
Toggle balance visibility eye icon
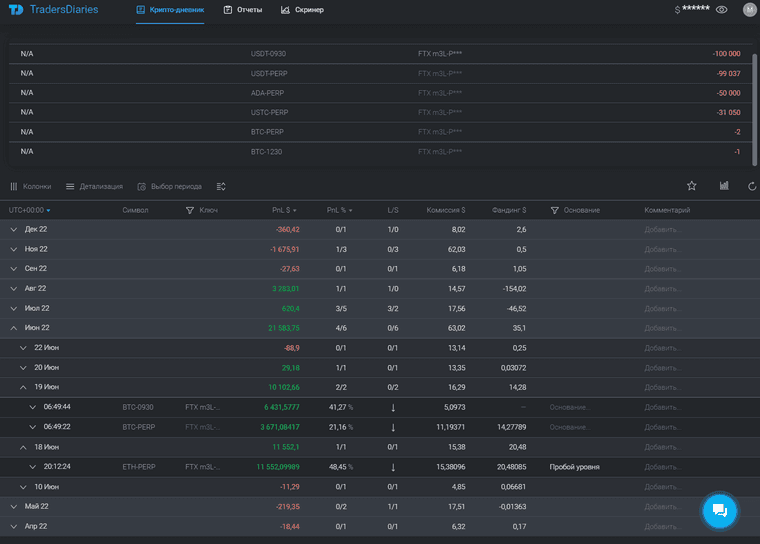[721, 10]
